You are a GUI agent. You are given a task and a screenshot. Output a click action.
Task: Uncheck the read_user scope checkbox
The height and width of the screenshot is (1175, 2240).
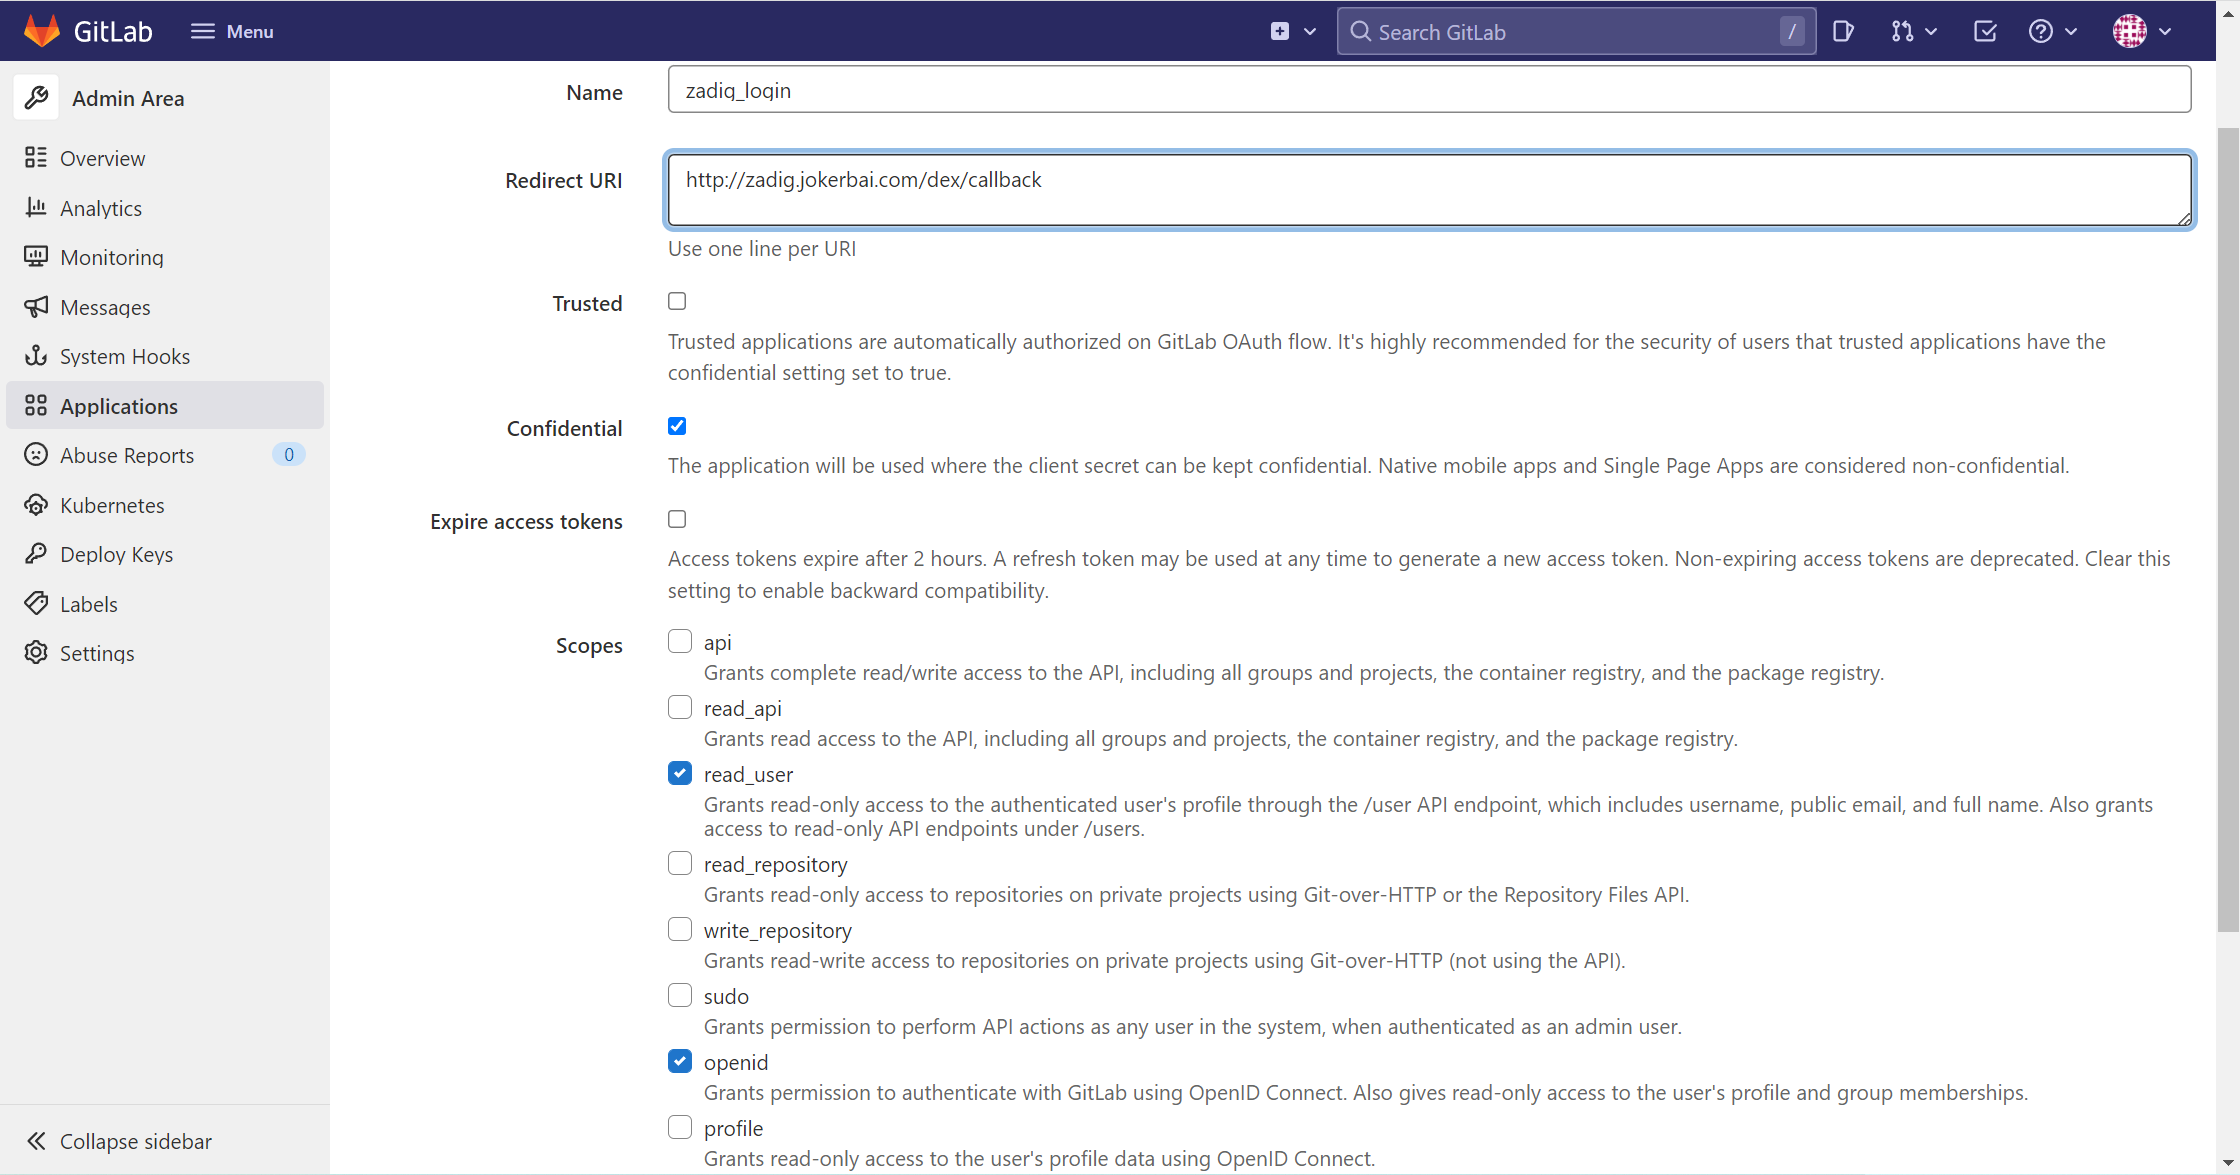tap(680, 773)
